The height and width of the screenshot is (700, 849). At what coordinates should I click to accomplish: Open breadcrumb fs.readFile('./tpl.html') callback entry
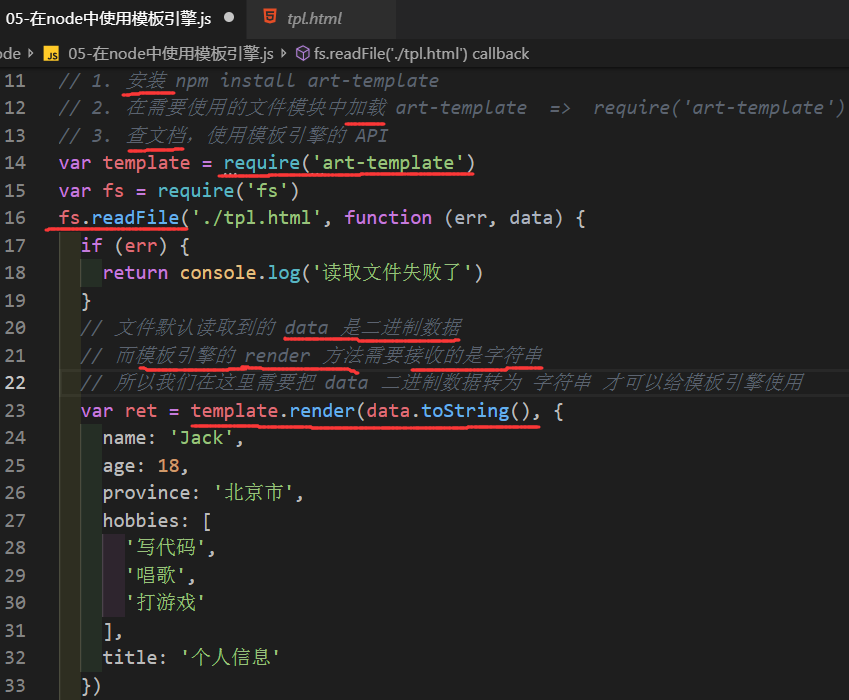(421, 54)
